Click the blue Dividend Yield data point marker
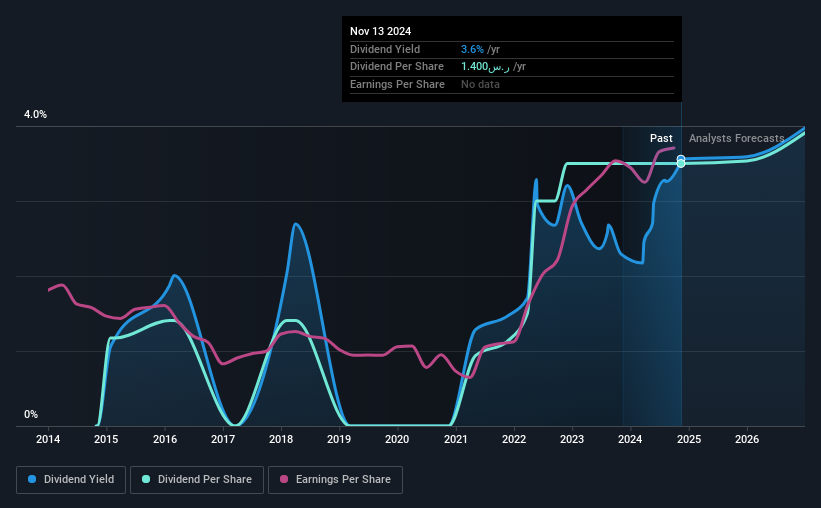821x508 pixels. tap(681, 159)
